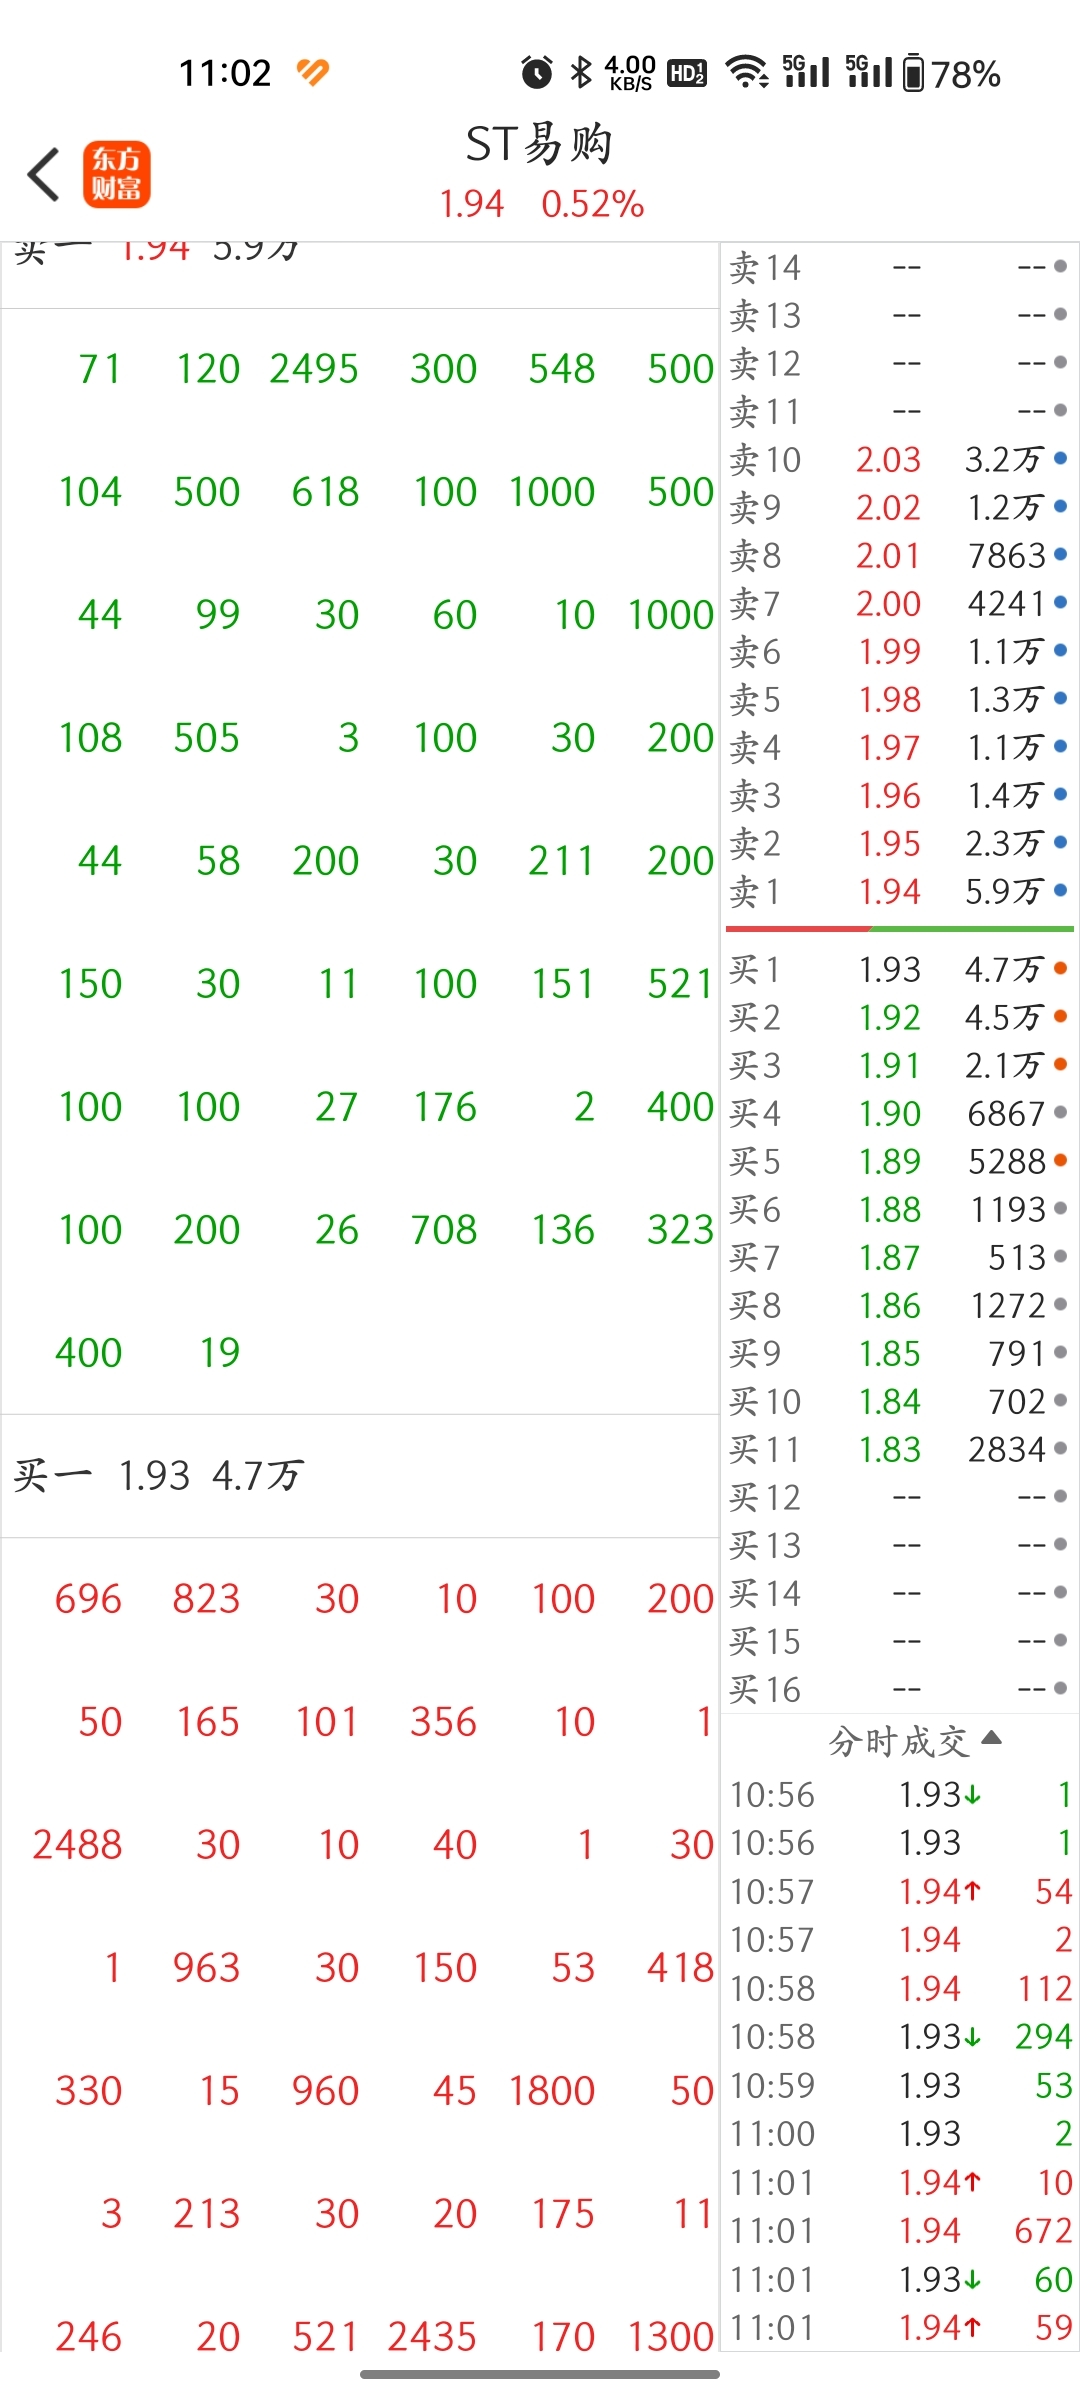Image resolution: width=1080 pixels, height=2400 pixels.
Task: Tap red buy order 2488
Action: 77,1844
